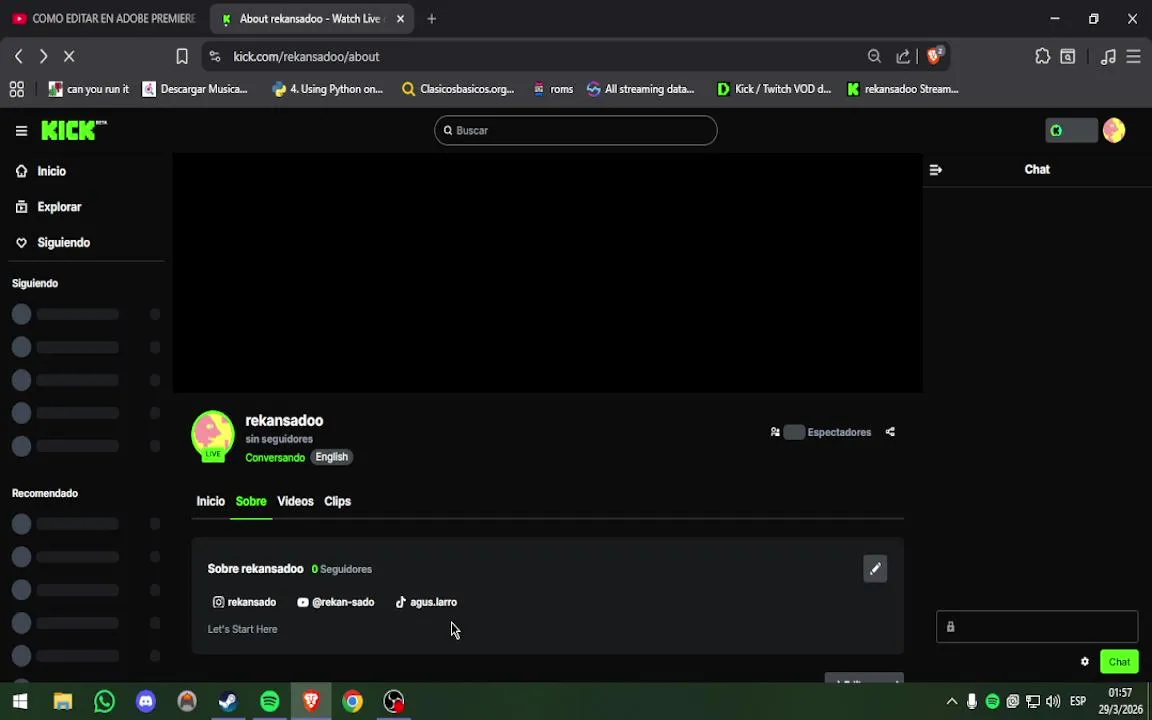The width and height of the screenshot is (1152, 720).
Task: Click the ESP input language indicator
Action: coord(1078,702)
